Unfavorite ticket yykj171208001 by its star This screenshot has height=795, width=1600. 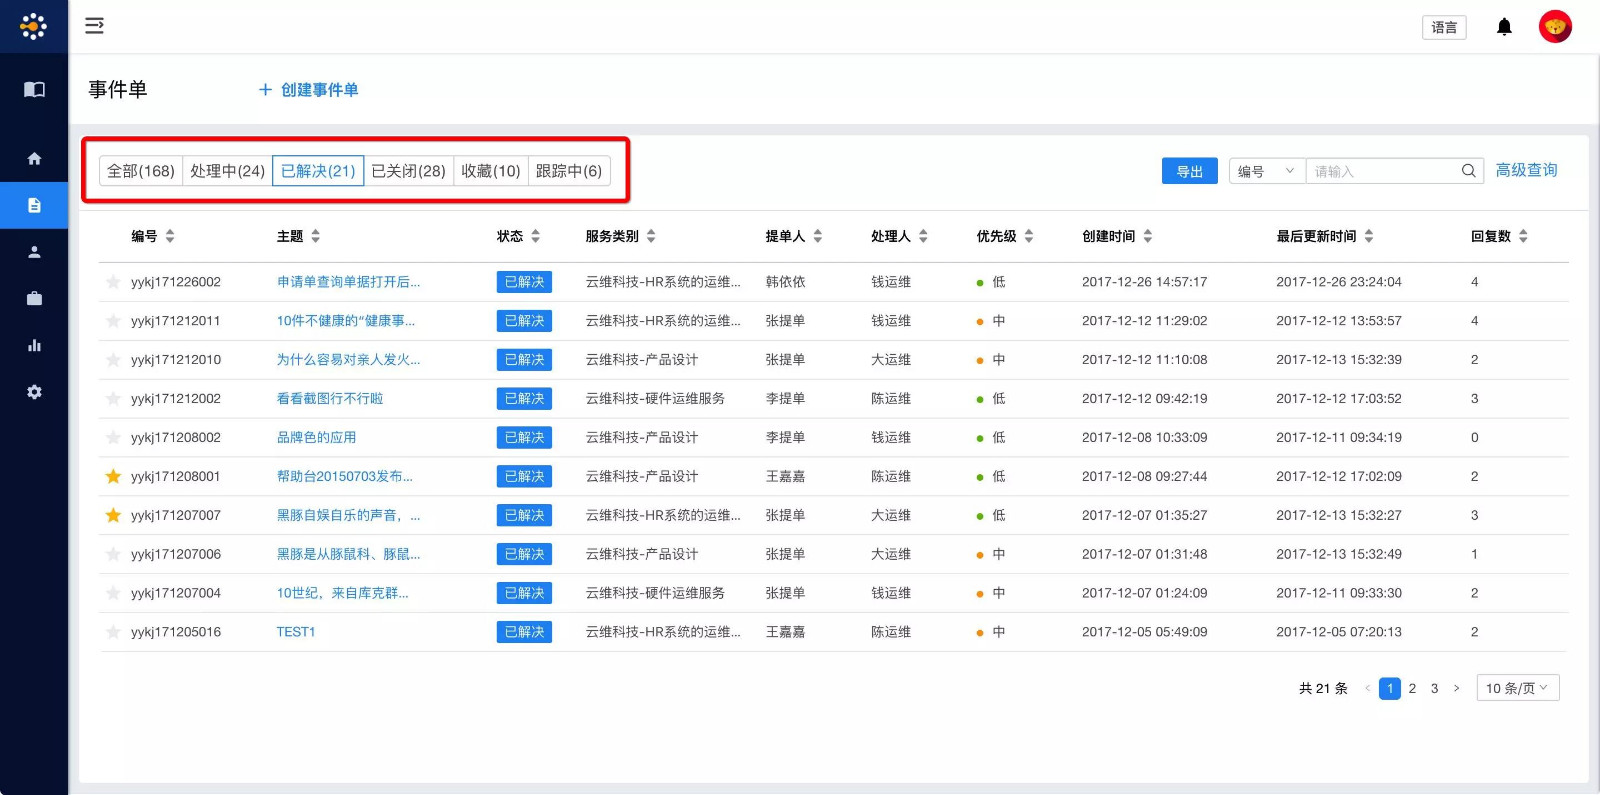click(113, 476)
